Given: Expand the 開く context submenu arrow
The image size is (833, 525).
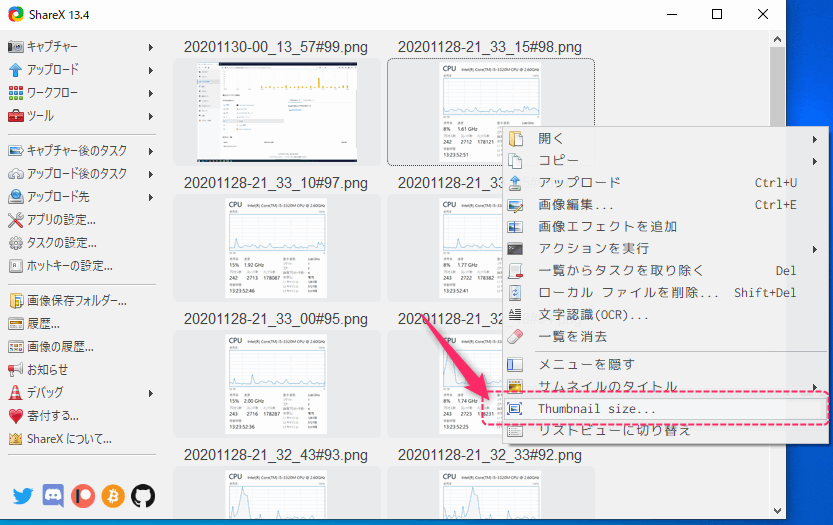Looking at the screenshot, I should (x=814, y=139).
